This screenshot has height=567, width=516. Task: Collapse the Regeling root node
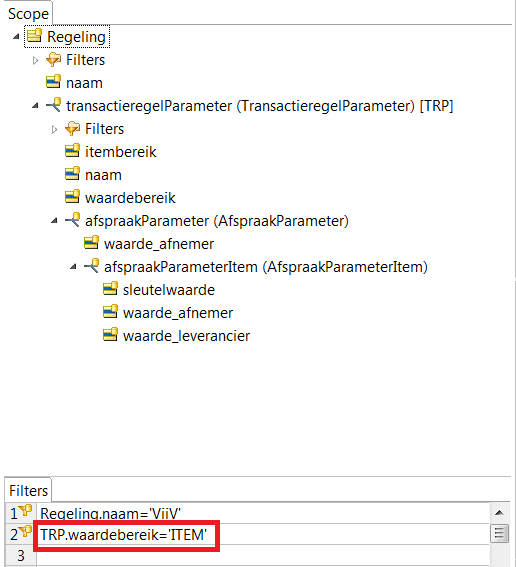tap(16, 37)
